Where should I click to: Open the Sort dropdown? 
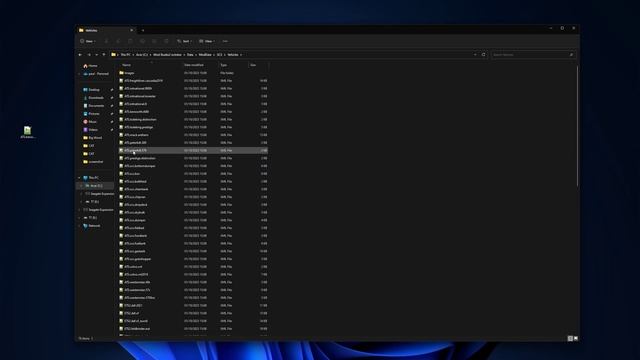click(x=184, y=41)
